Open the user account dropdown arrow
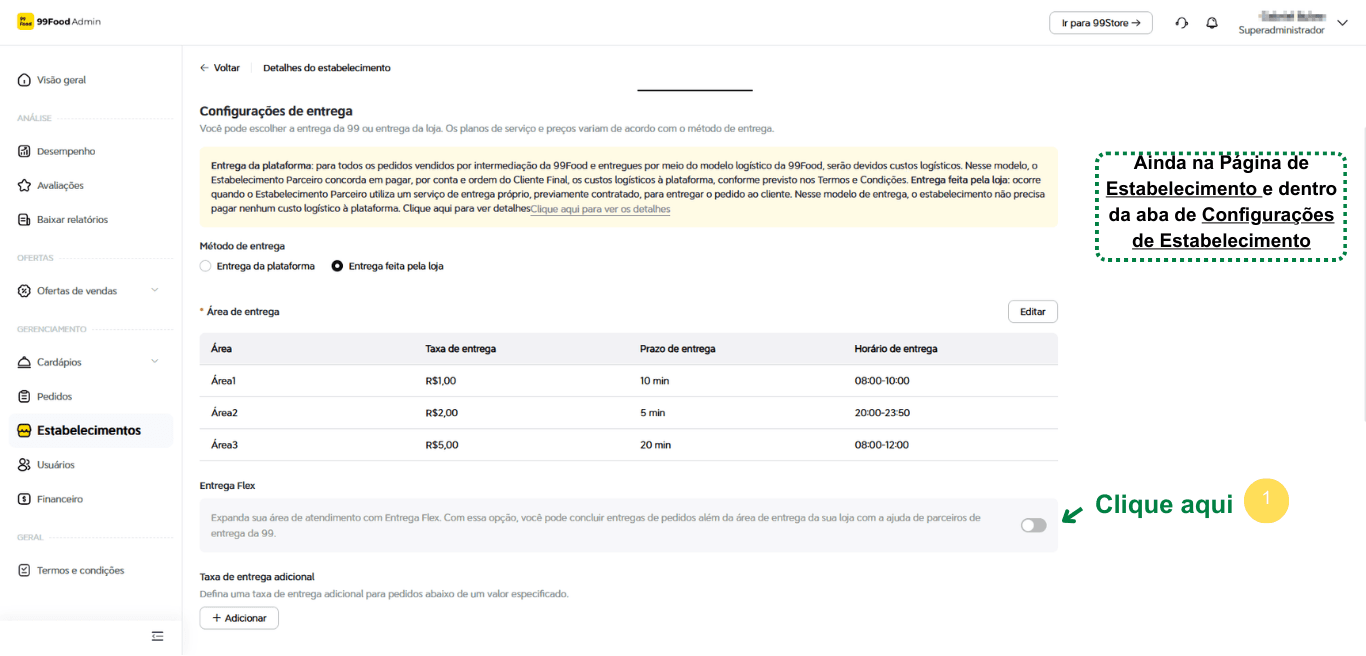This screenshot has width=1366, height=656. [x=1342, y=23]
